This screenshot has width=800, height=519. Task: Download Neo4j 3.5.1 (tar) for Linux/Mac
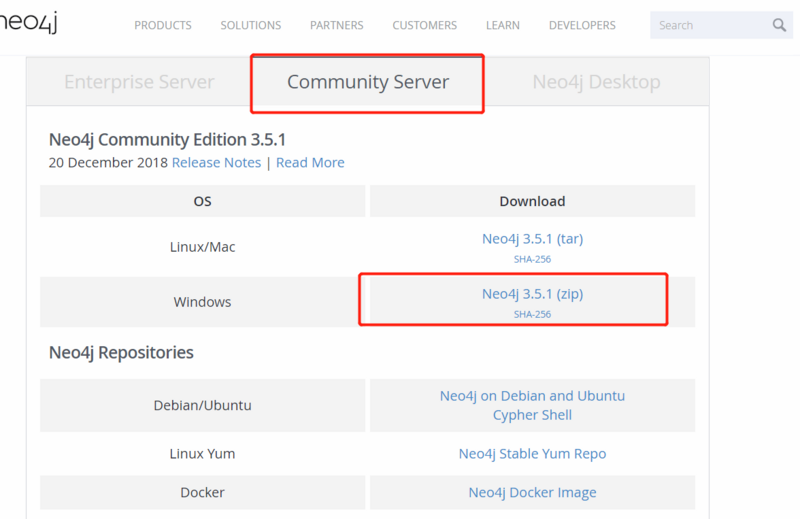(x=532, y=239)
